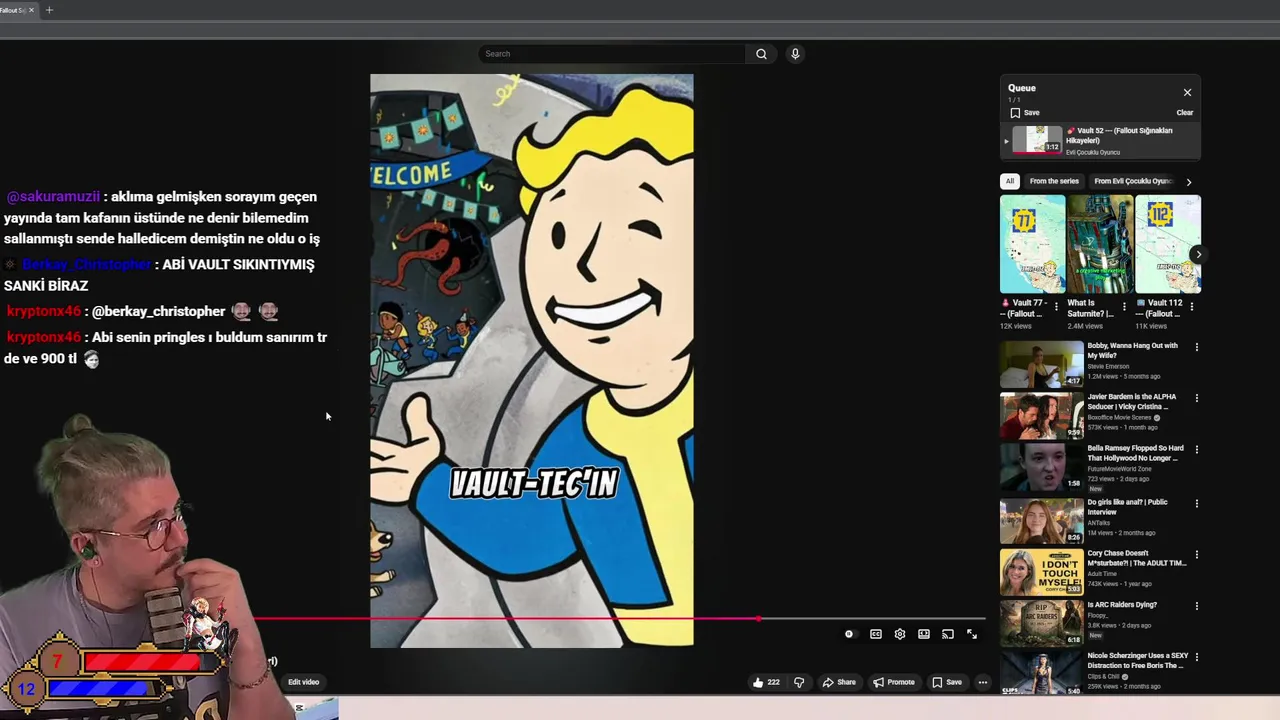Like the video (222 likes)

point(766,682)
